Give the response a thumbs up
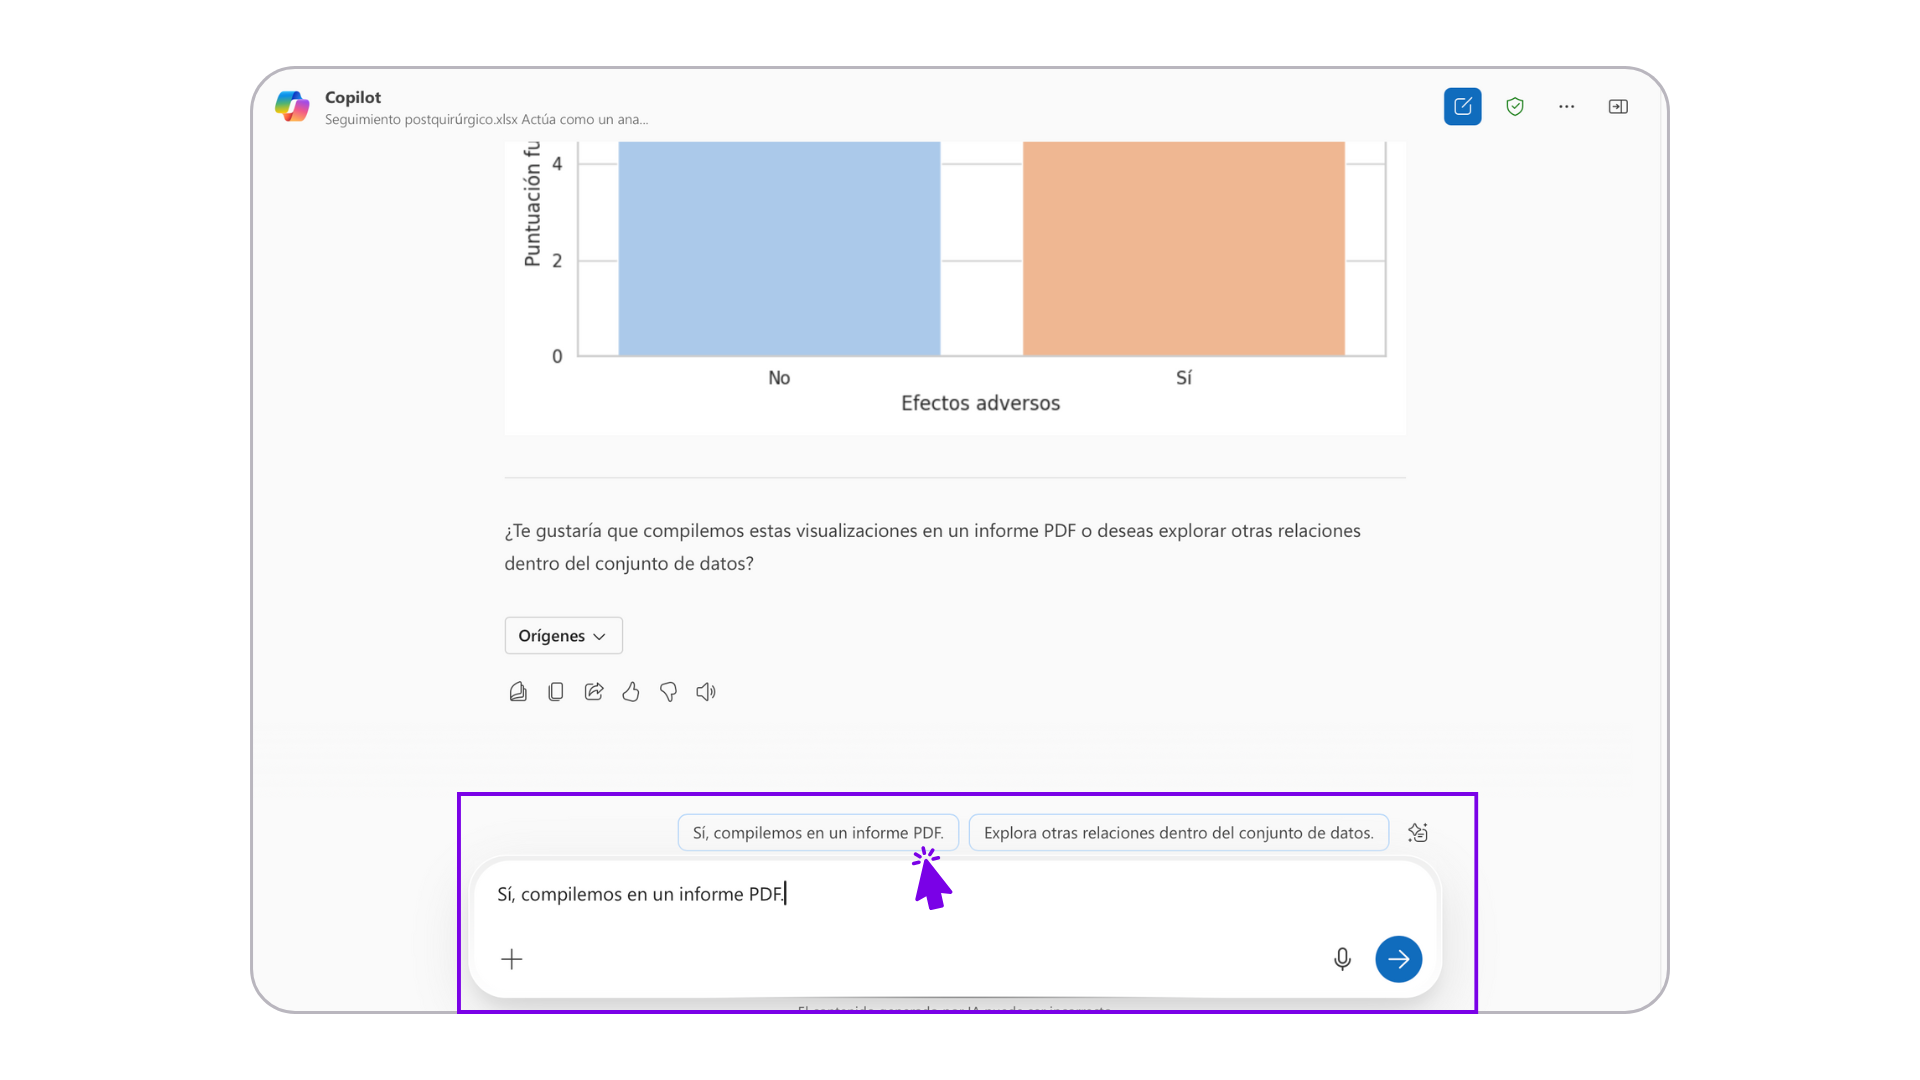 pyautogui.click(x=631, y=692)
